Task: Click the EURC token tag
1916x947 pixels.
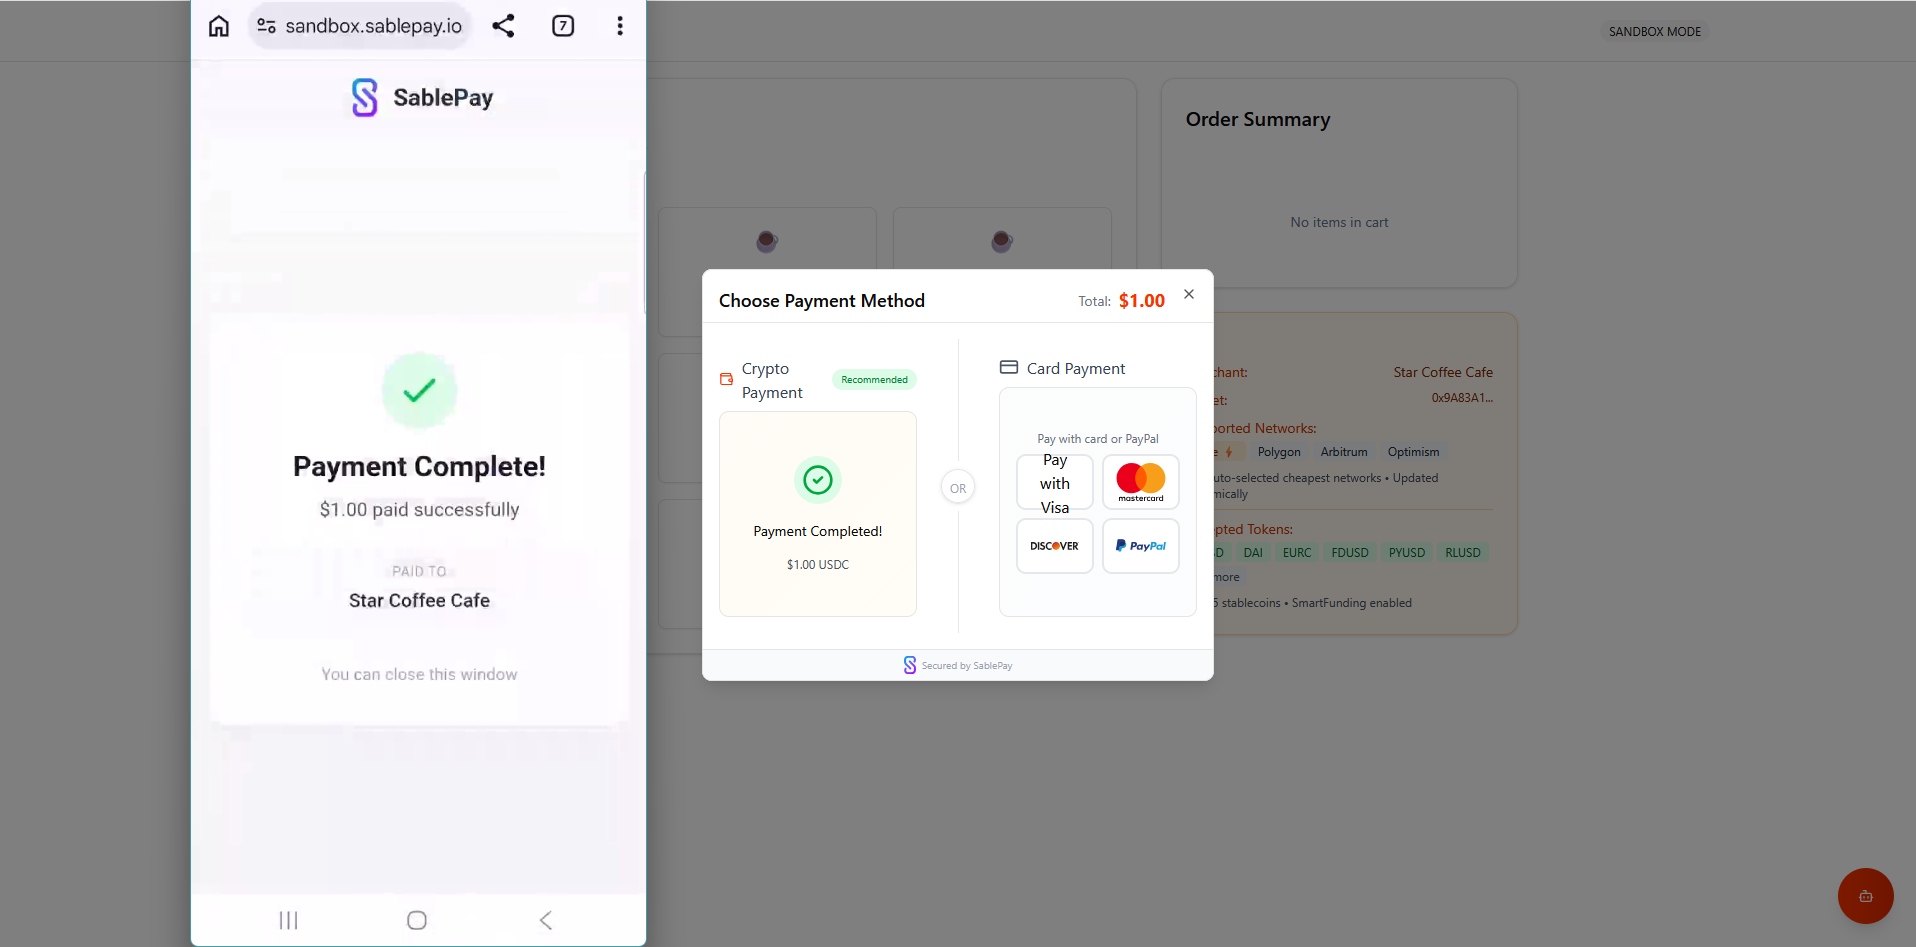Action: click(1297, 553)
